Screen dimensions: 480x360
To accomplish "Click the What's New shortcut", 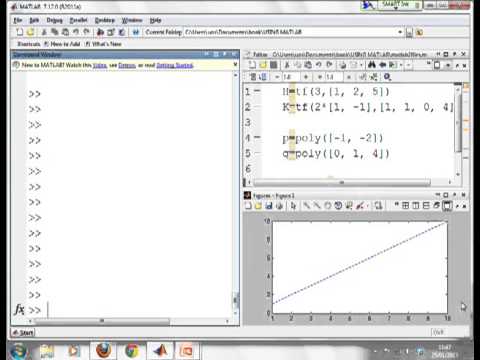I will (x=104, y=44).
